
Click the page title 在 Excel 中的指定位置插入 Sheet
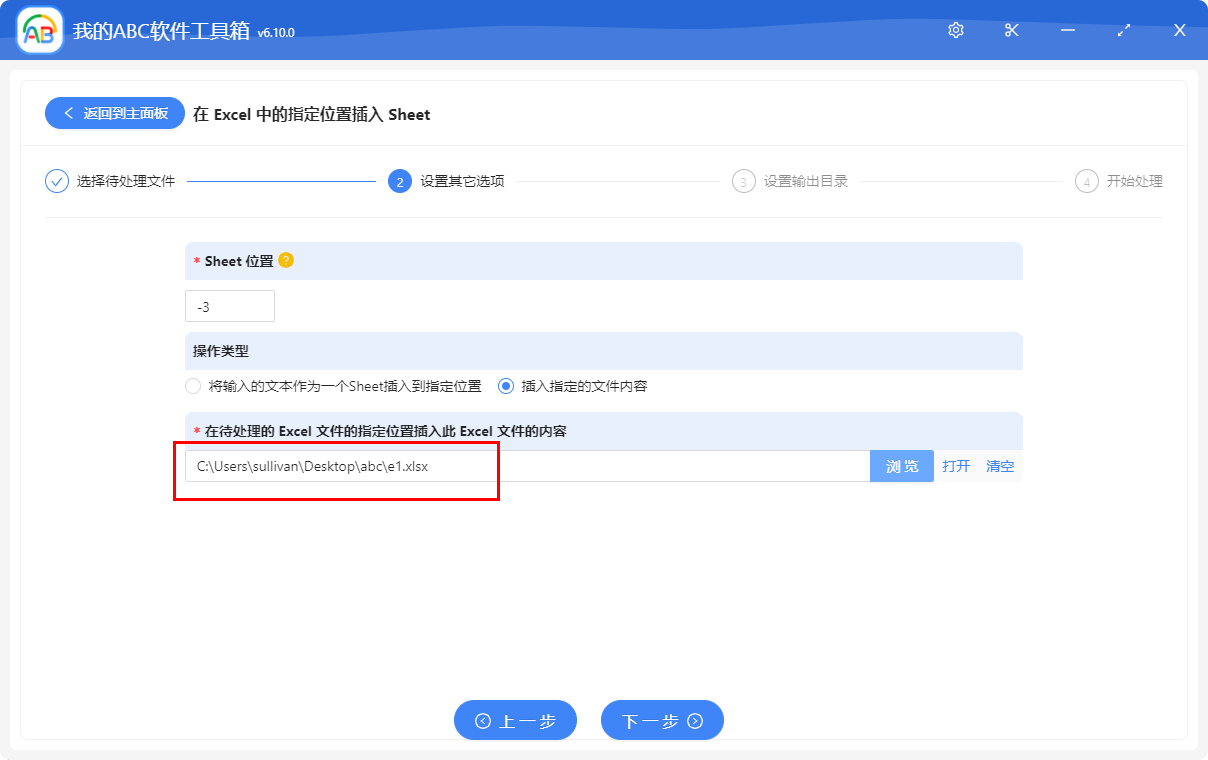[x=312, y=114]
